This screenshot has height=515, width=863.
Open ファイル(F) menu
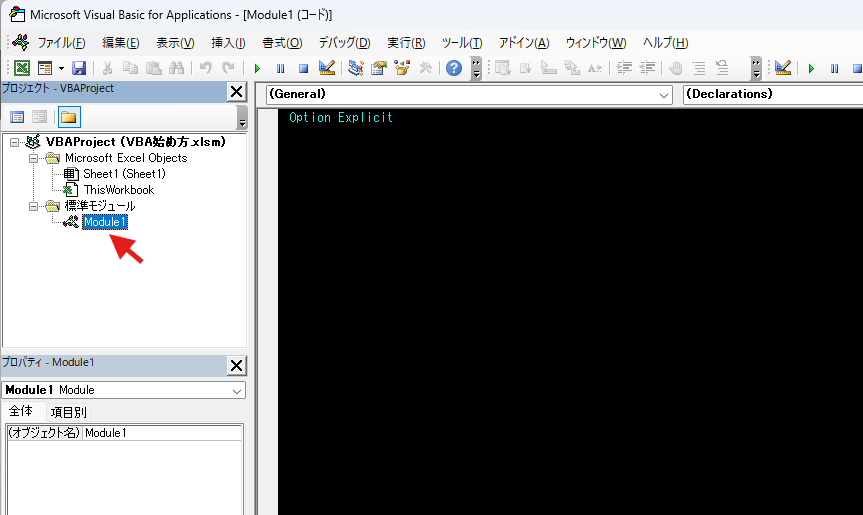pos(61,43)
